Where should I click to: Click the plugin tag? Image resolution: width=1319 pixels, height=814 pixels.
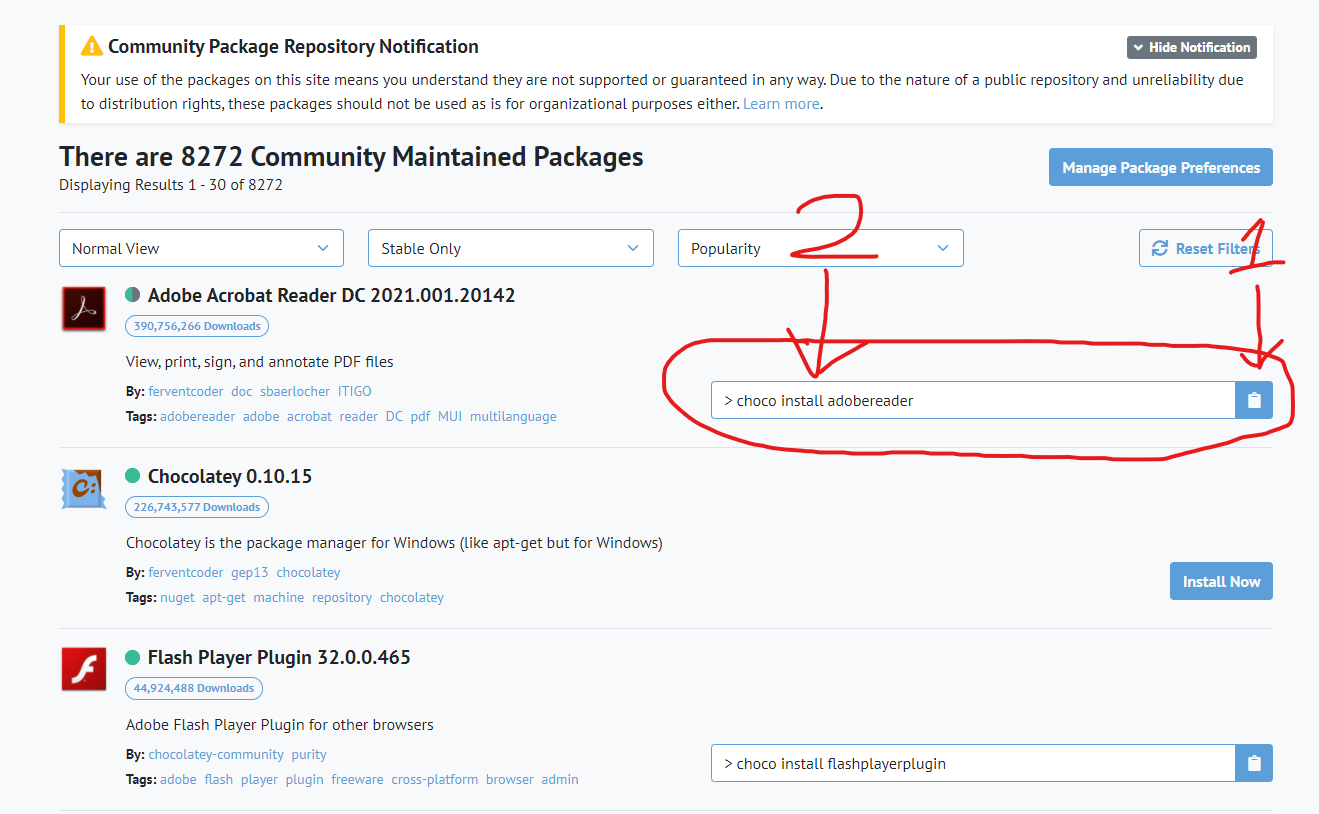305,779
